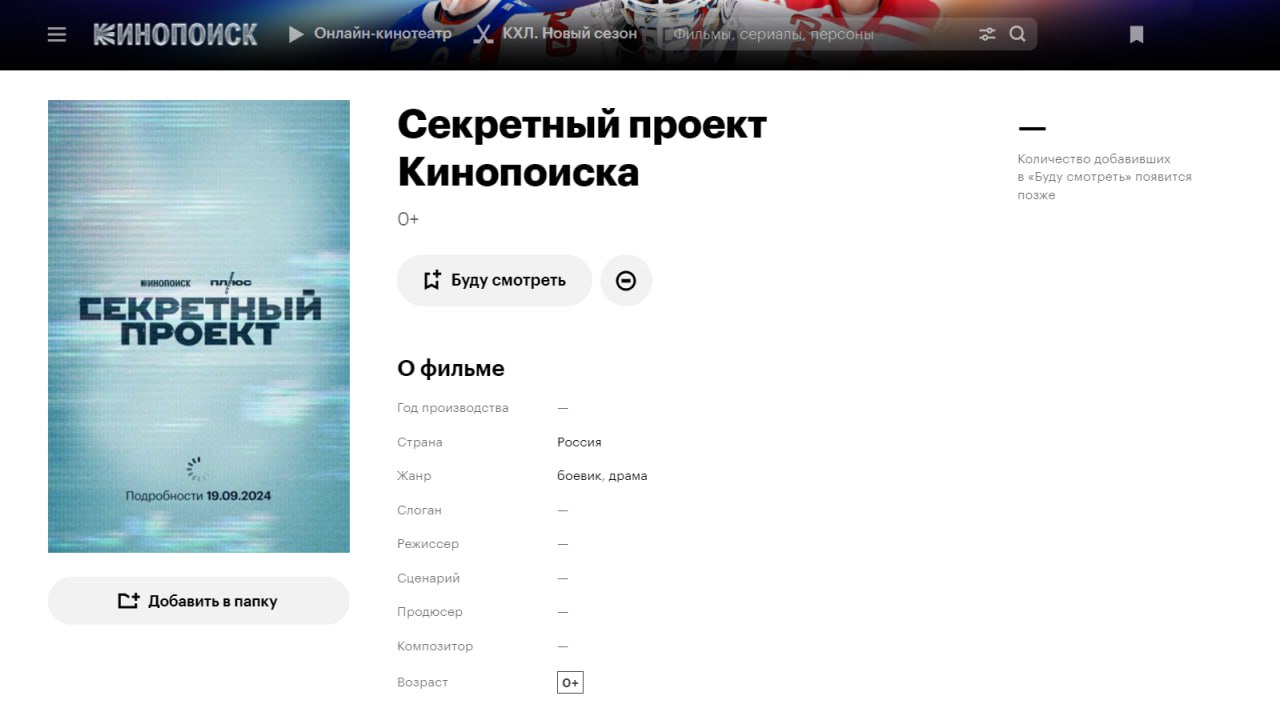Click the Сценарий label
1280x708 pixels.
click(x=428, y=578)
